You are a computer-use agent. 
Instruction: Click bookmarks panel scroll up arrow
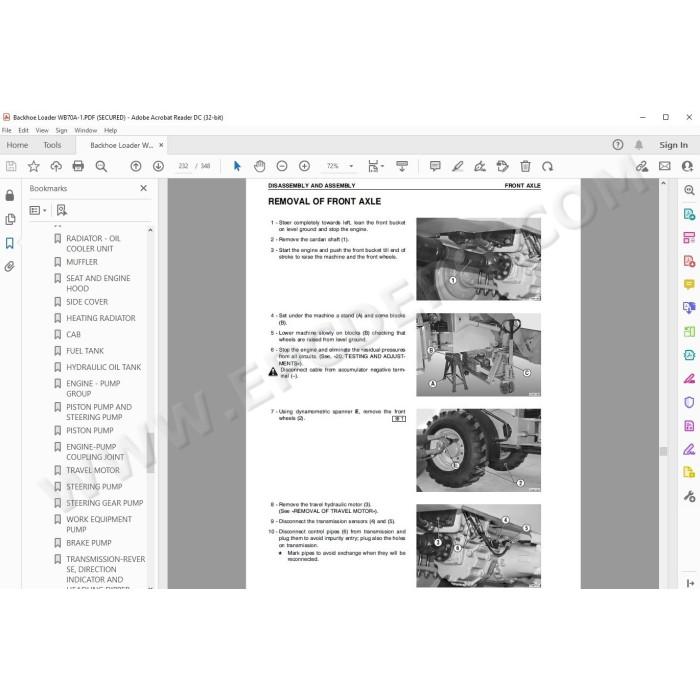150,230
